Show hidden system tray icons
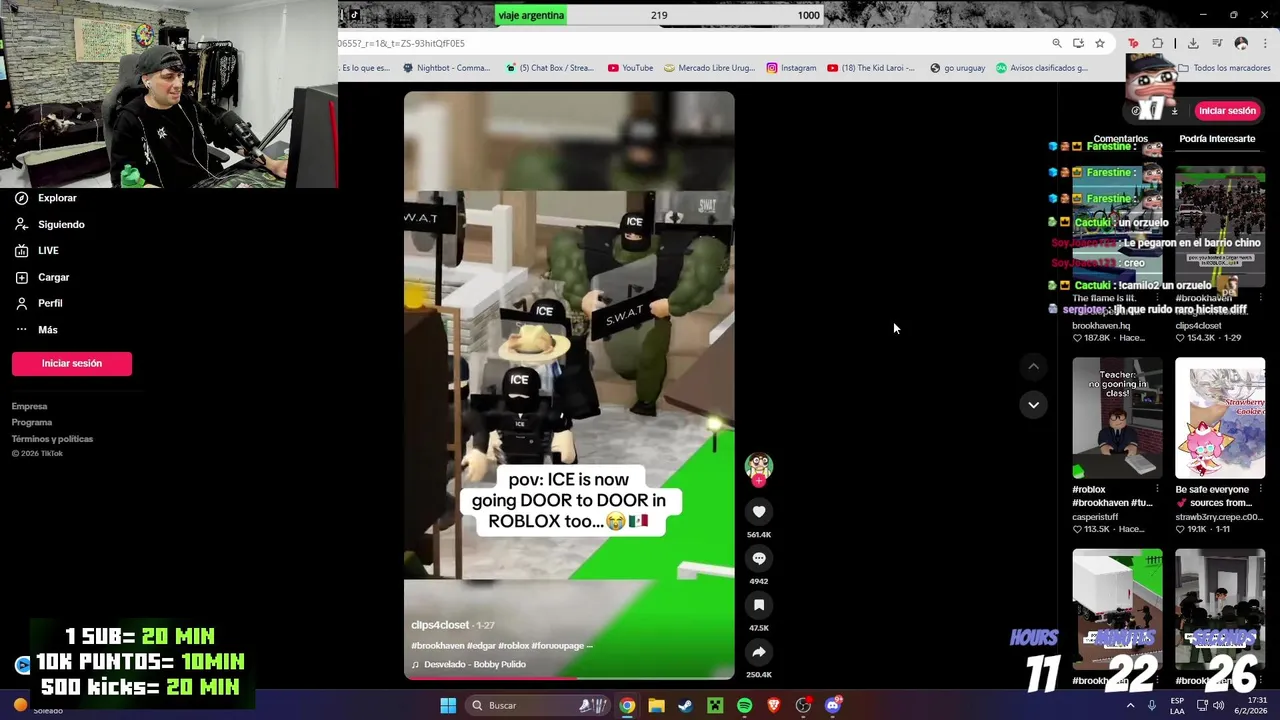This screenshot has height=720, width=1280. click(1131, 706)
